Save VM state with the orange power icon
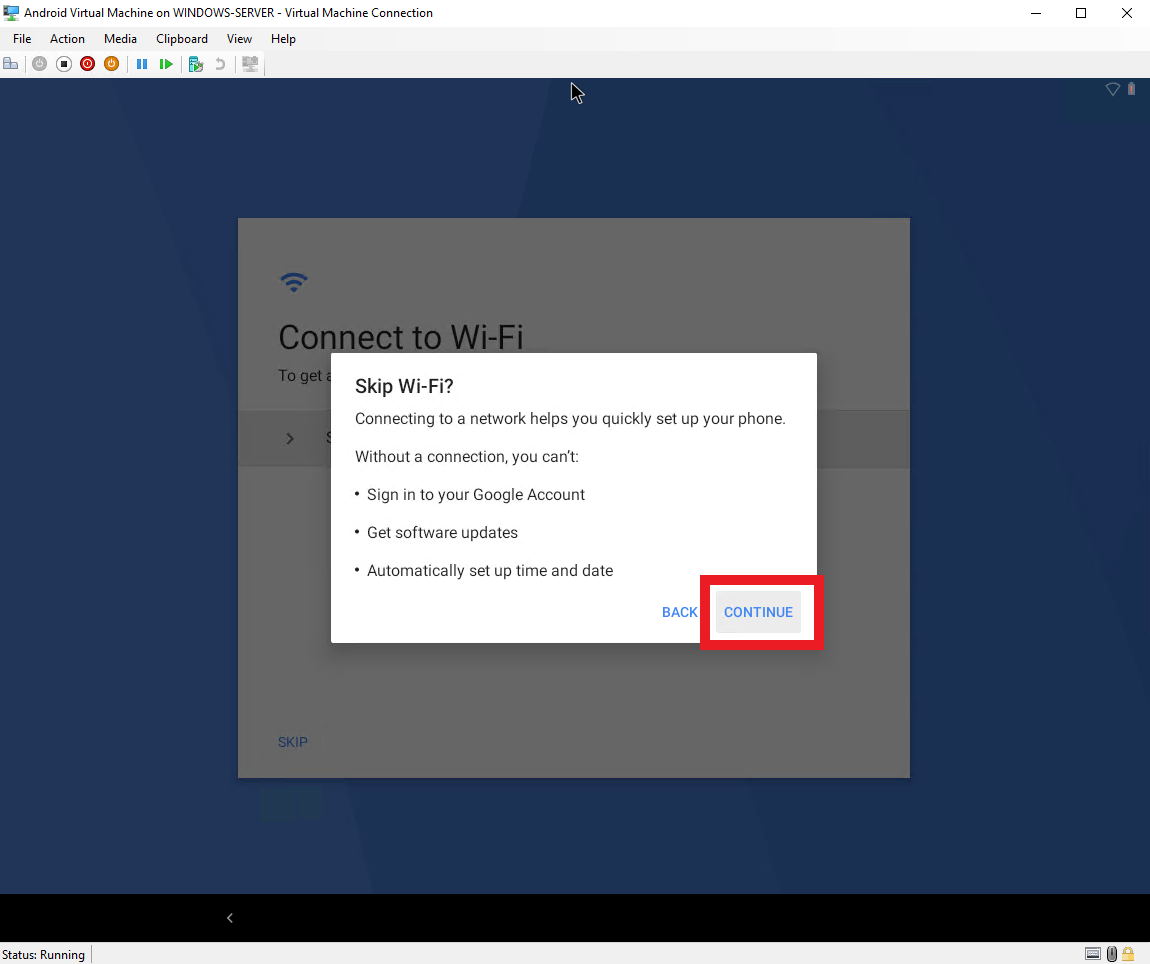 111,64
